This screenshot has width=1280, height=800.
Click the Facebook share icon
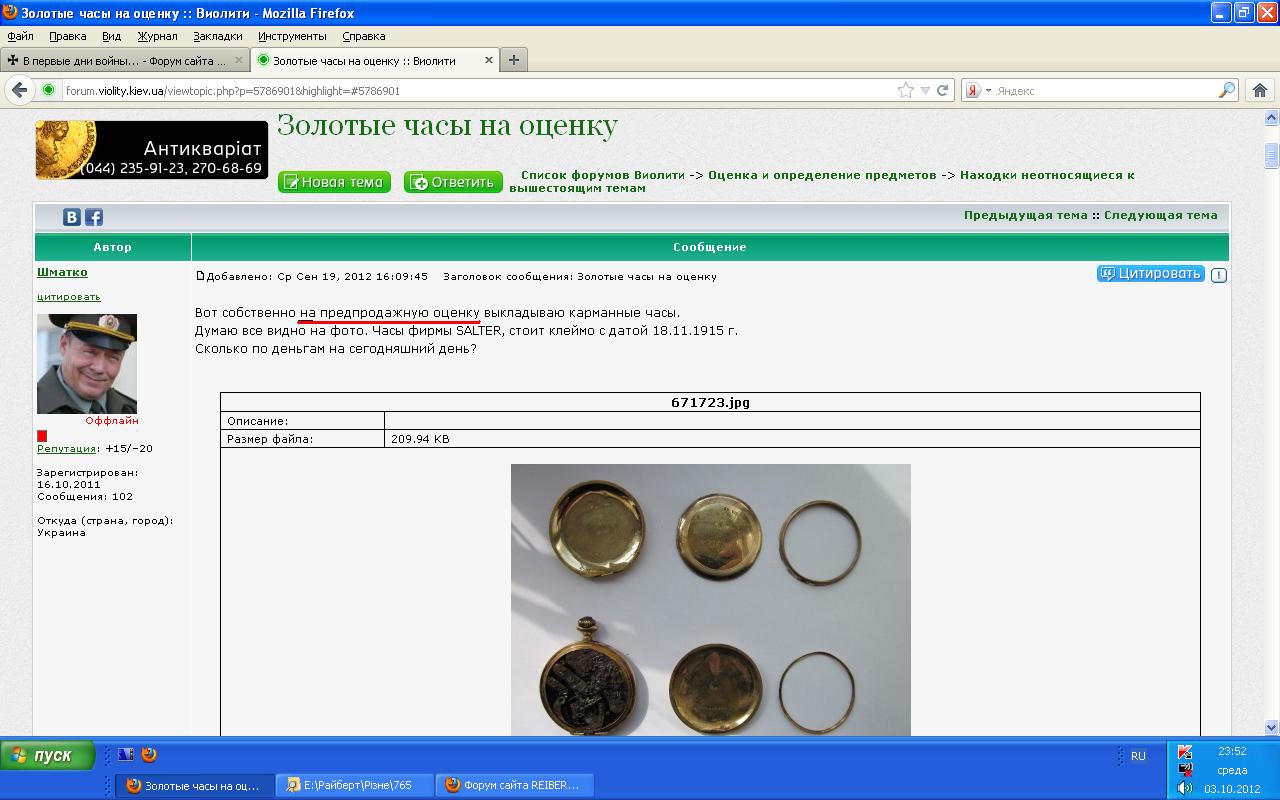click(x=93, y=217)
